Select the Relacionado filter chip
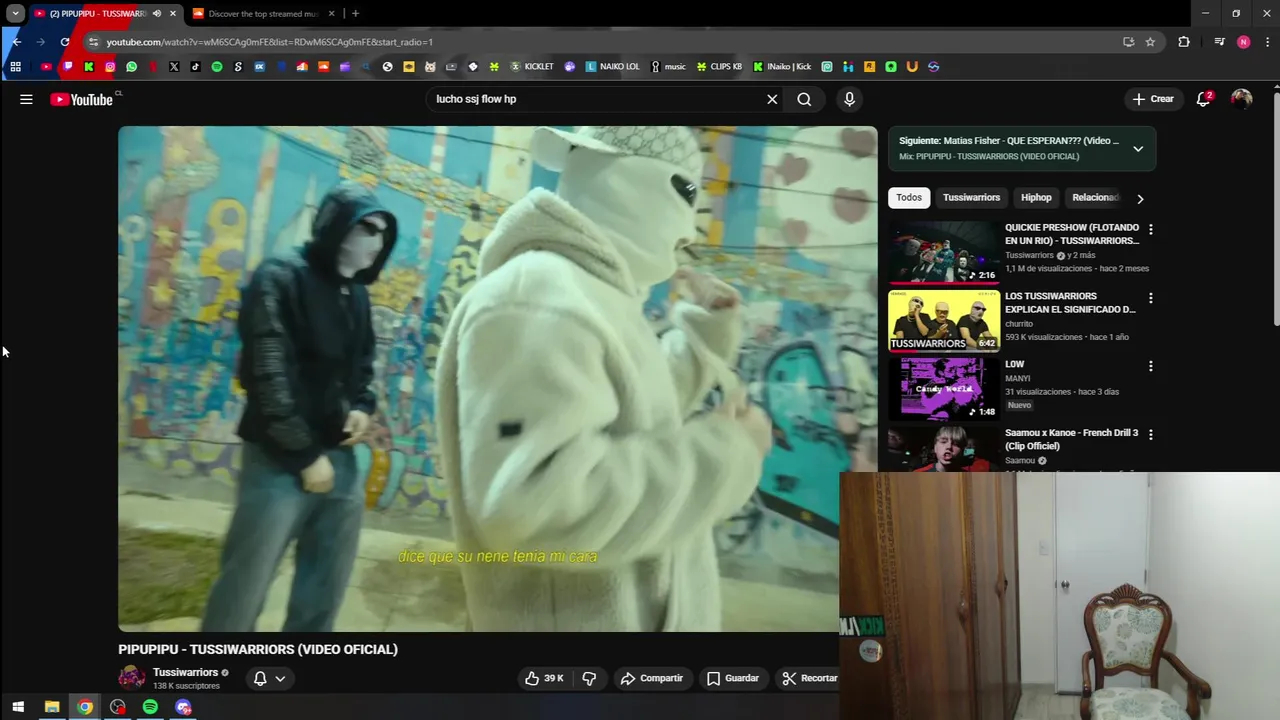 click(1095, 198)
